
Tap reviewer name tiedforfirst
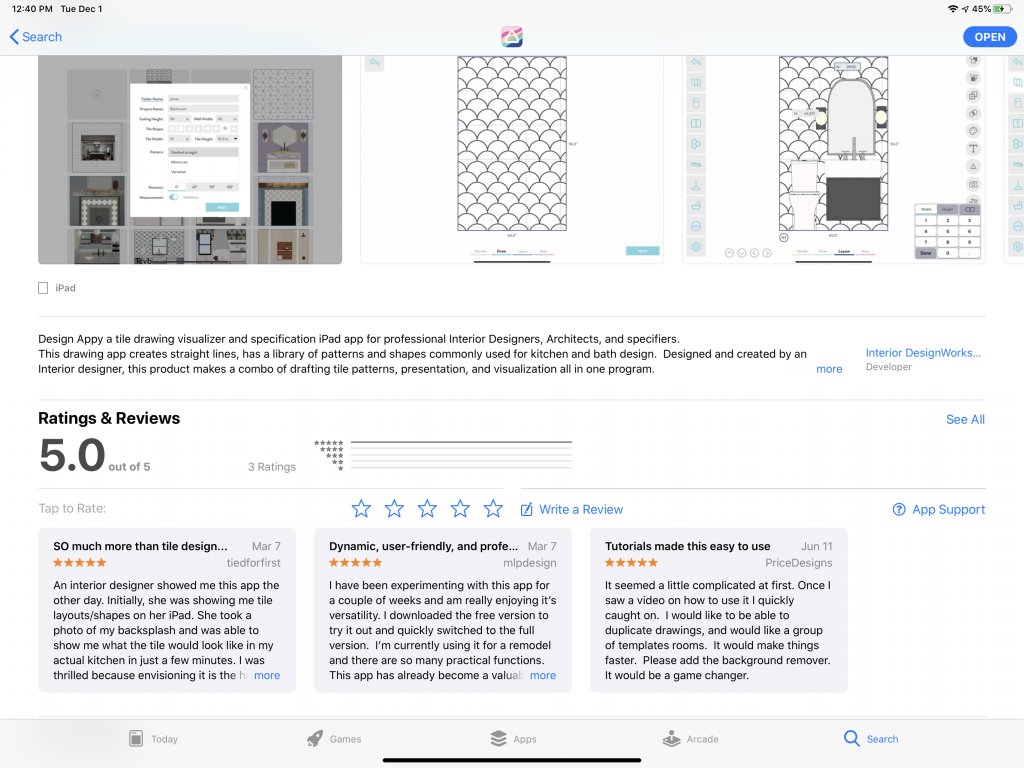pyautogui.click(x=253, y=563)
